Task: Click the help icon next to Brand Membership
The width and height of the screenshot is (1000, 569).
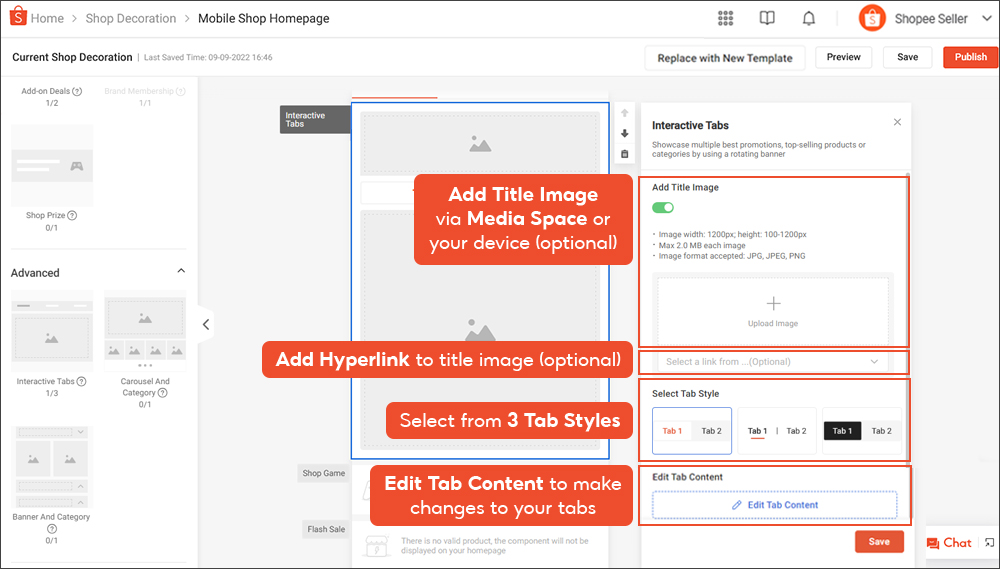Action: [180, 91]
